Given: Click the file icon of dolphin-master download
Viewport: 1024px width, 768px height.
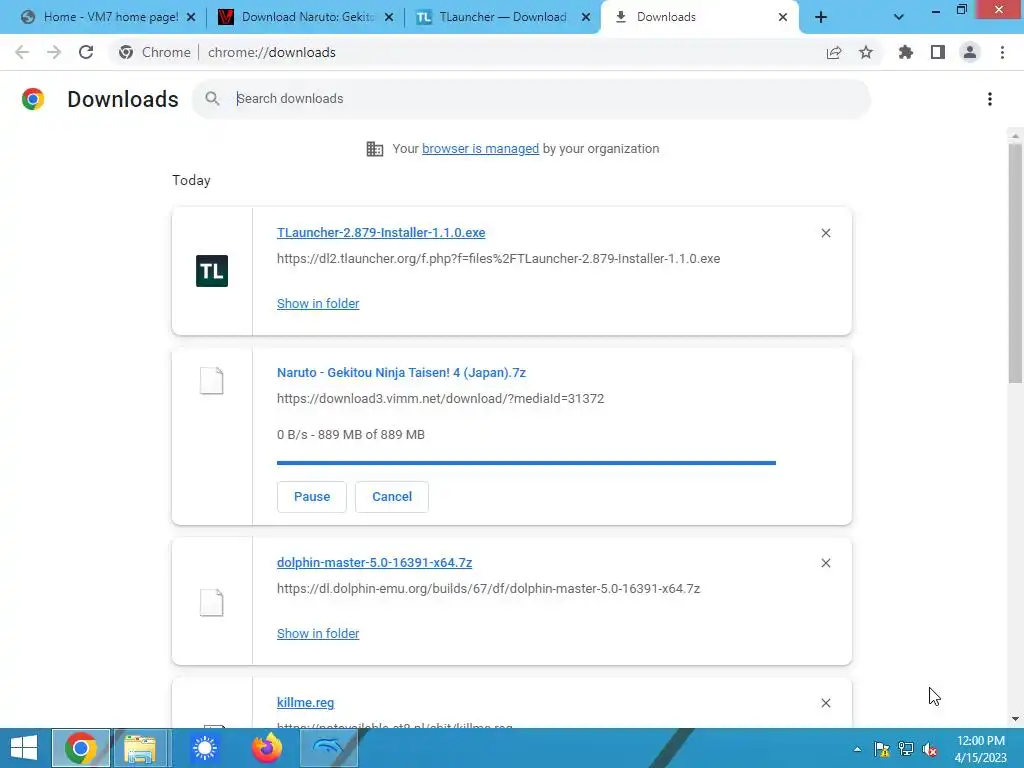Looking at the screenshot, I should 212,602.
